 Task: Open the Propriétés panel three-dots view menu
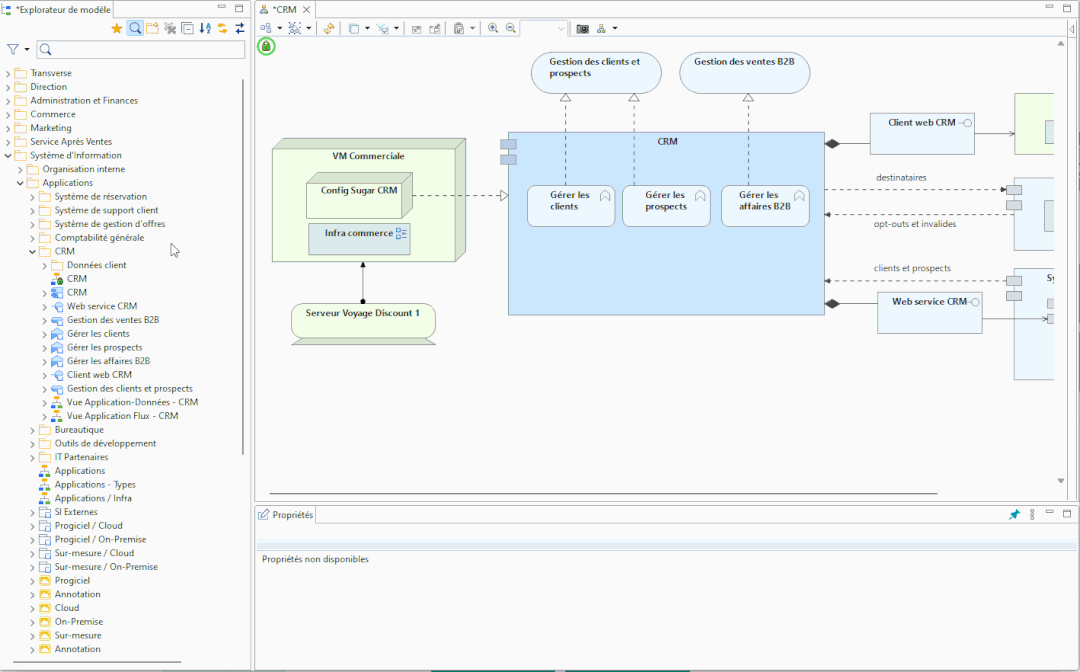(x=1032, y=514)
